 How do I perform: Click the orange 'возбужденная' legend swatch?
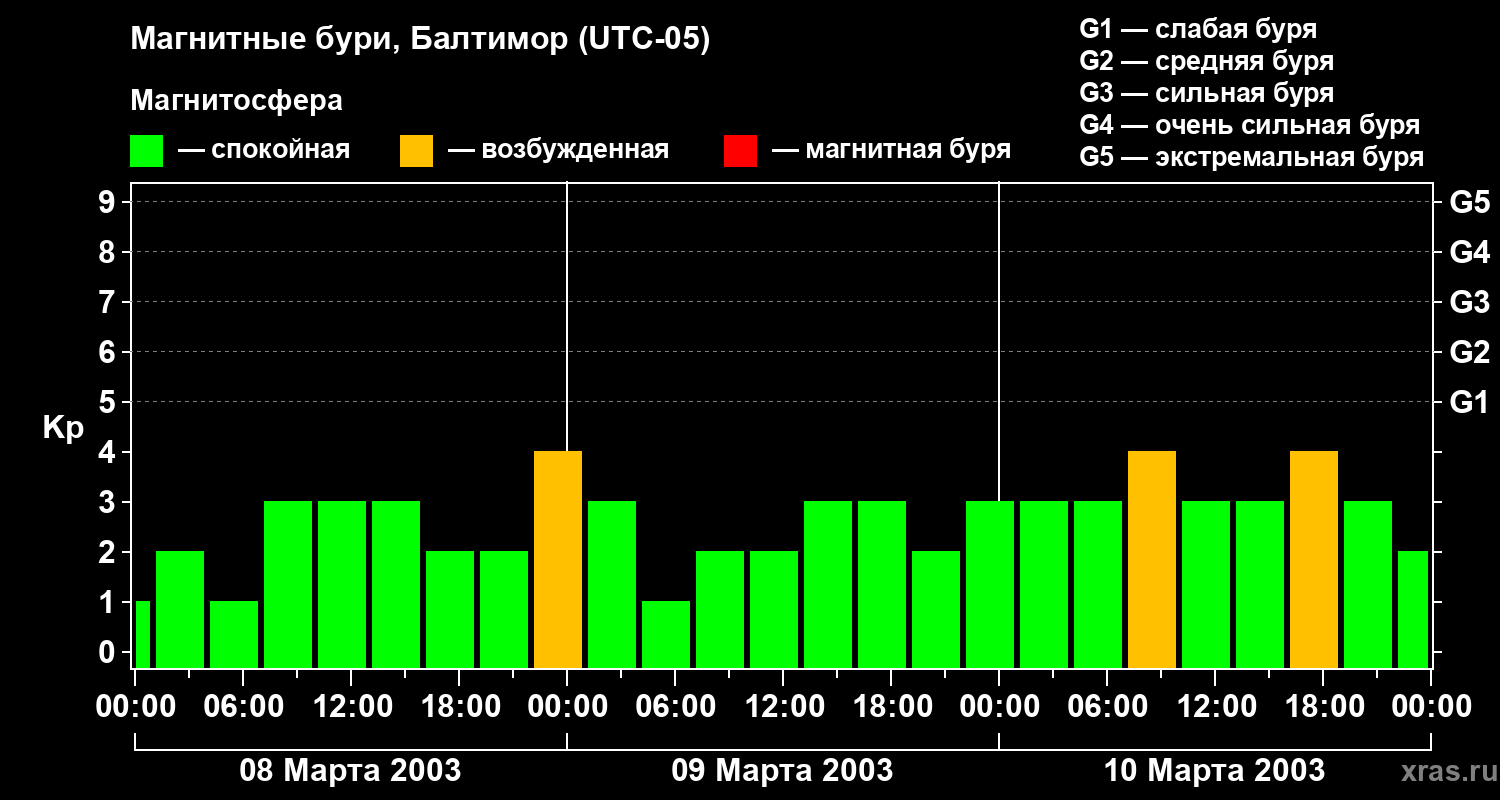(417, 151)
